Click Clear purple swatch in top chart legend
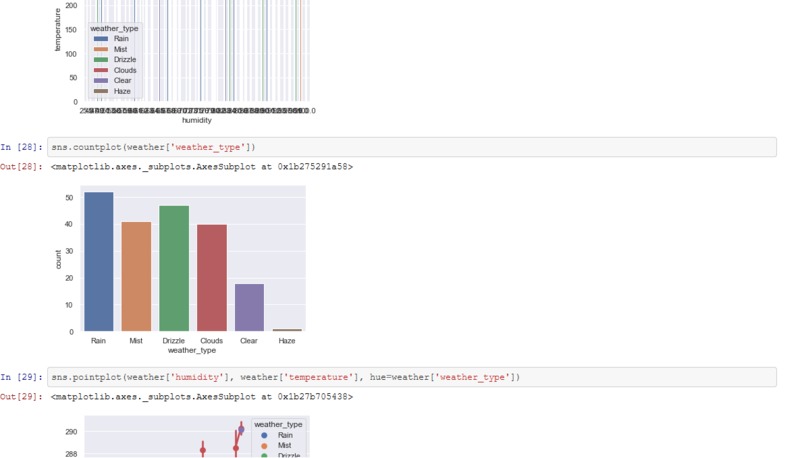 [101, 81]
